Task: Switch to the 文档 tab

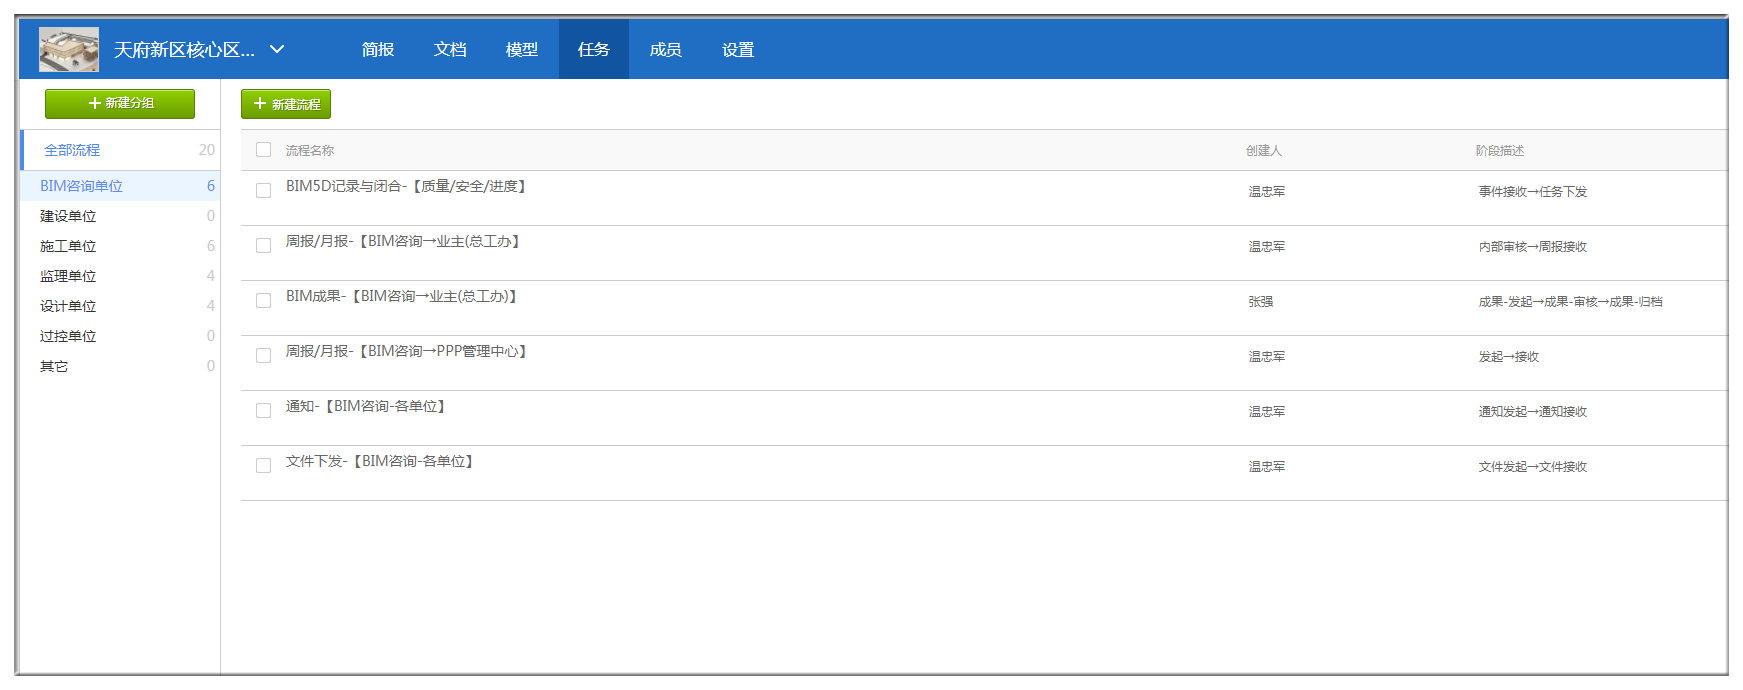Action: (x=450, y=50)
